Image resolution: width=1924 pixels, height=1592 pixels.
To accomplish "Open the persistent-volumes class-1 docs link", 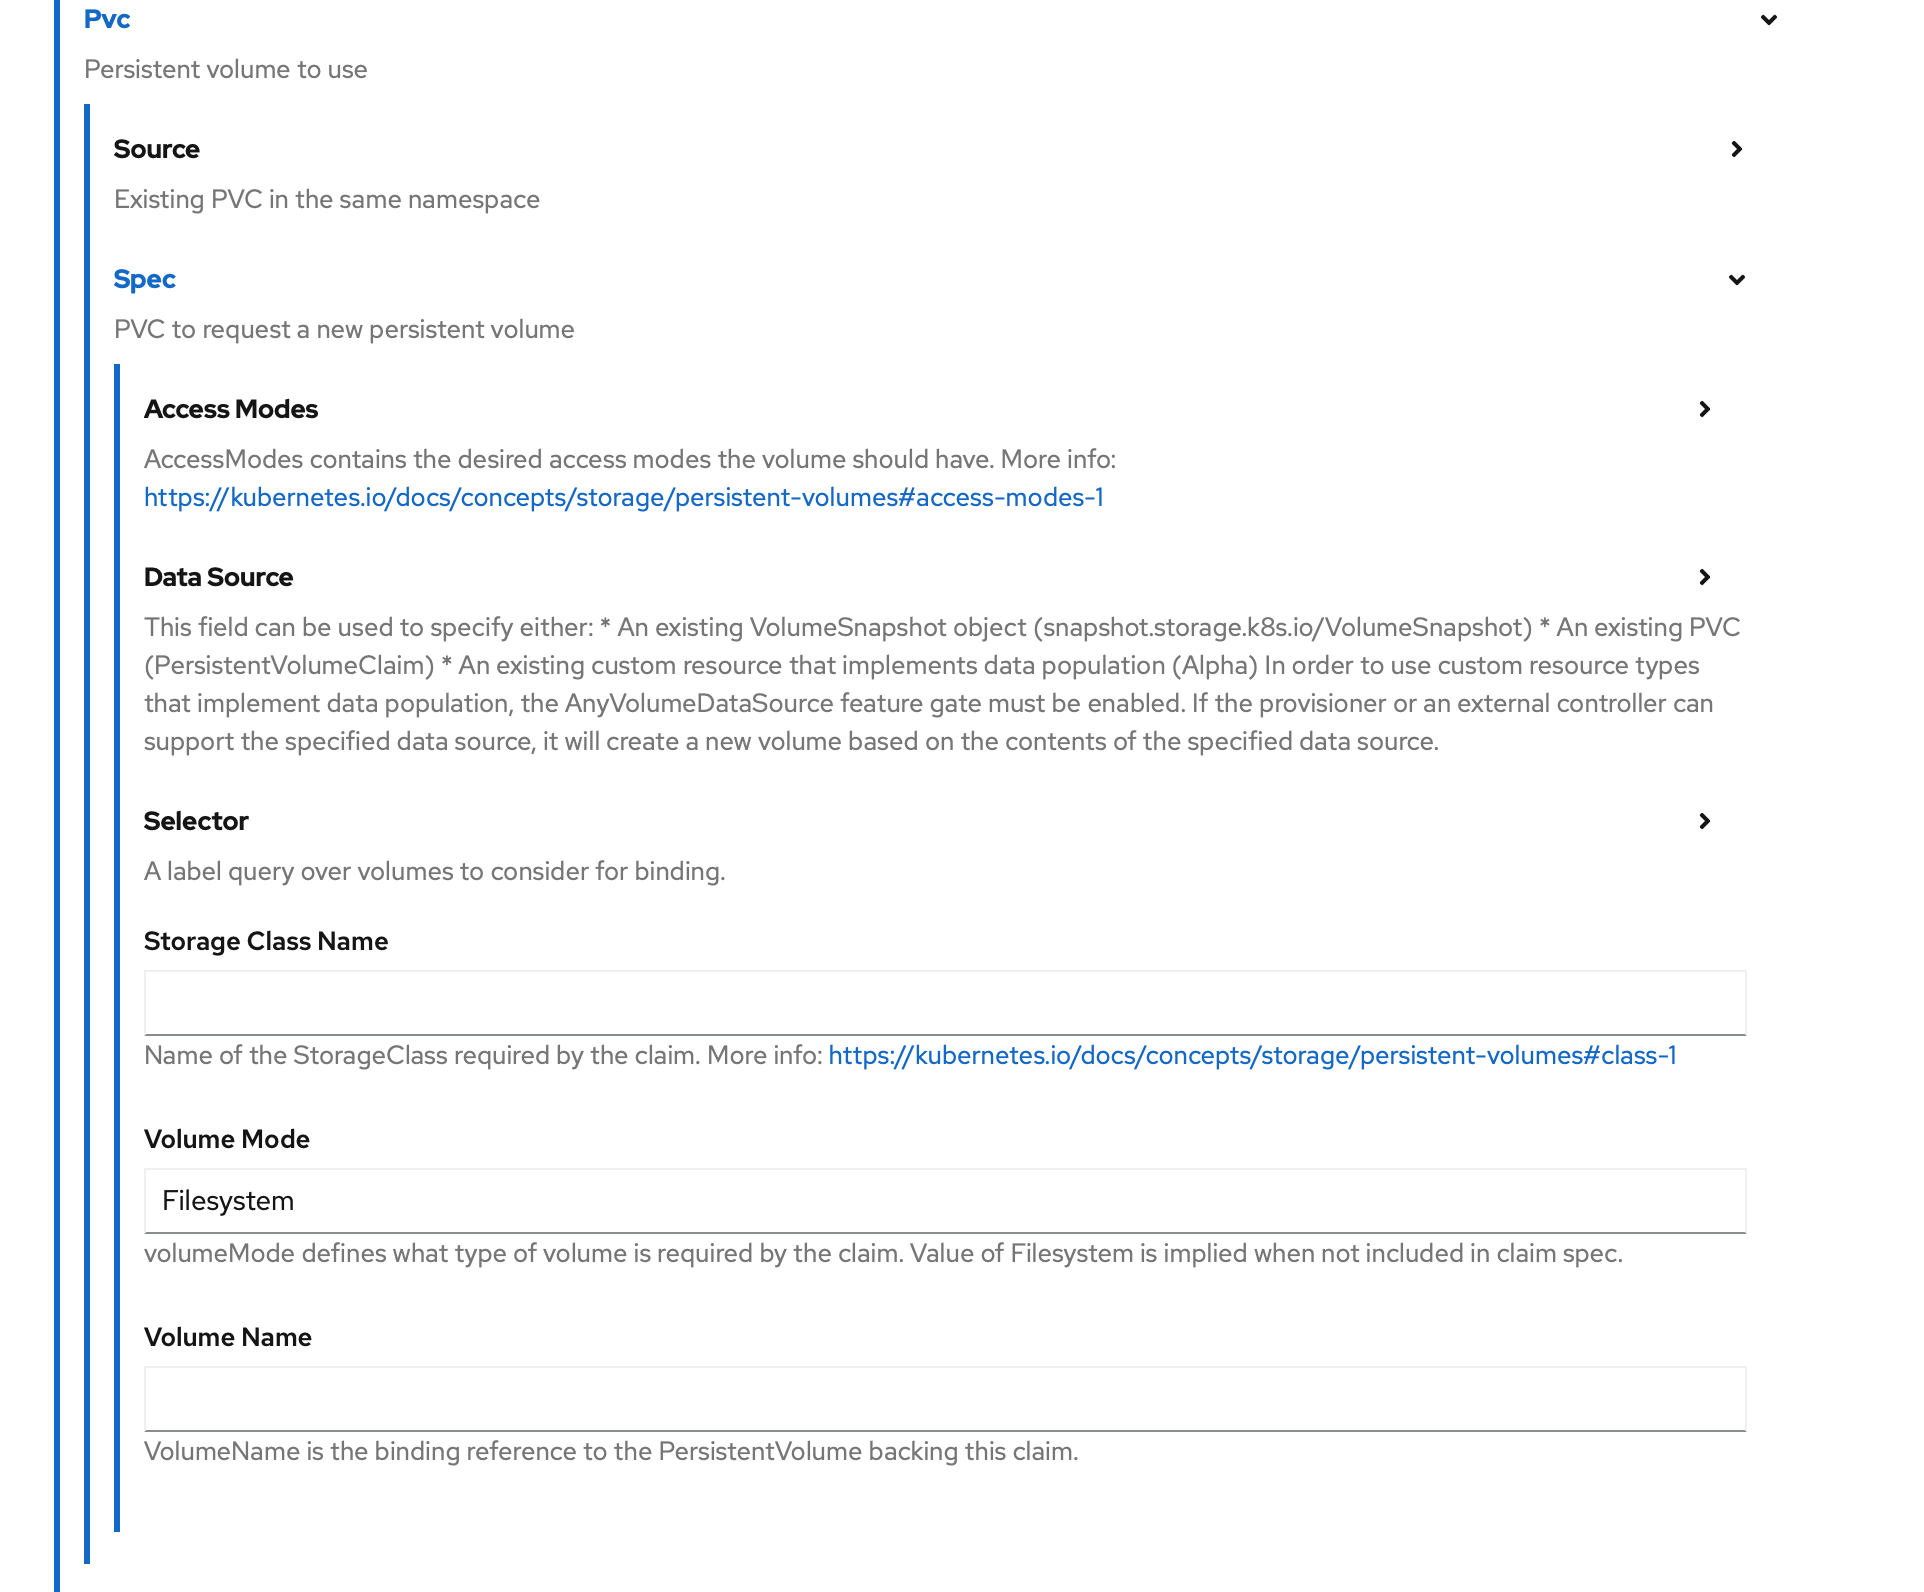I will pyautogui.click(x=1253, y=1055).
